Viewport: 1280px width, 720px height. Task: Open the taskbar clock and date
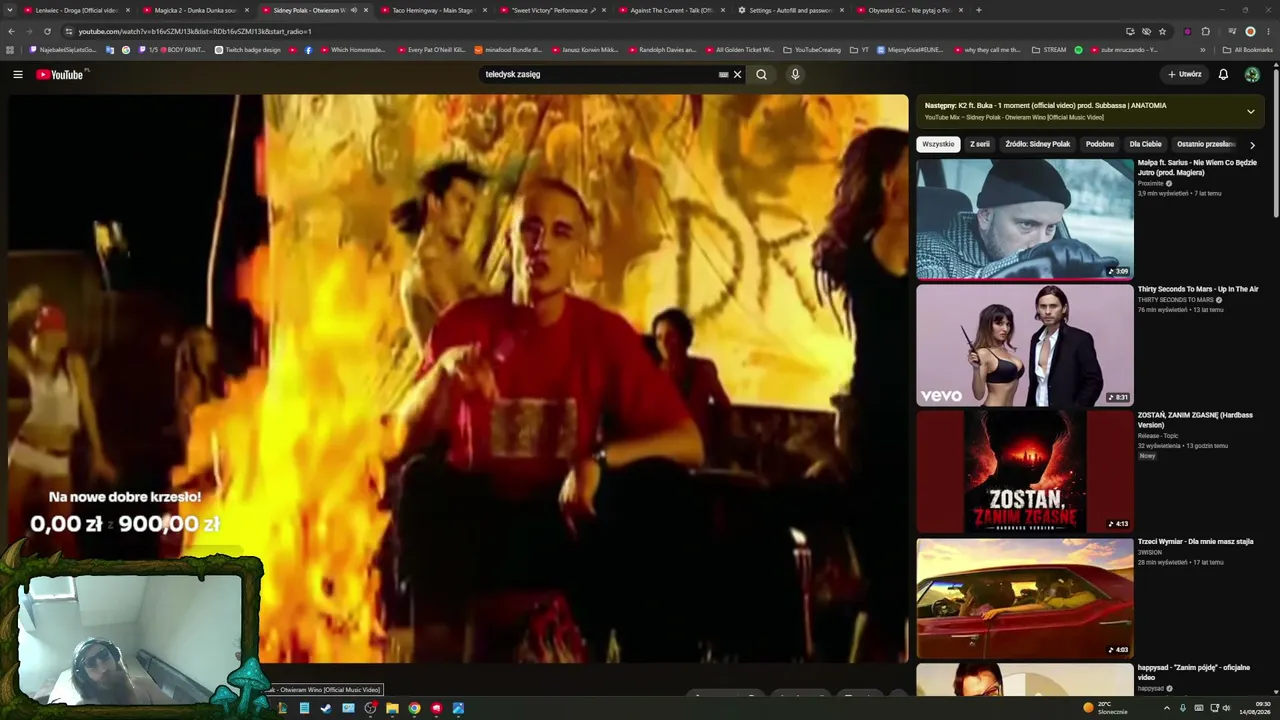point(1256,708)
